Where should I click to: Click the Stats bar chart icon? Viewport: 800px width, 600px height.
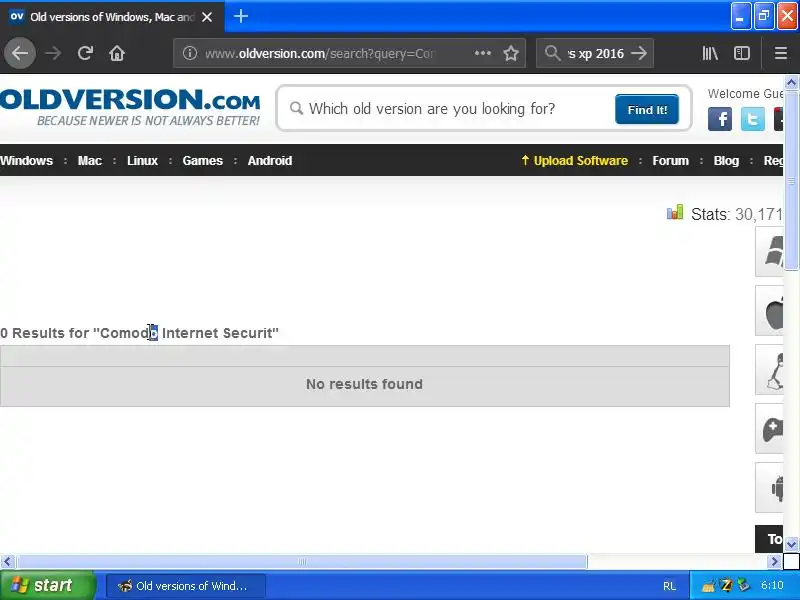(x=674, y=212)
